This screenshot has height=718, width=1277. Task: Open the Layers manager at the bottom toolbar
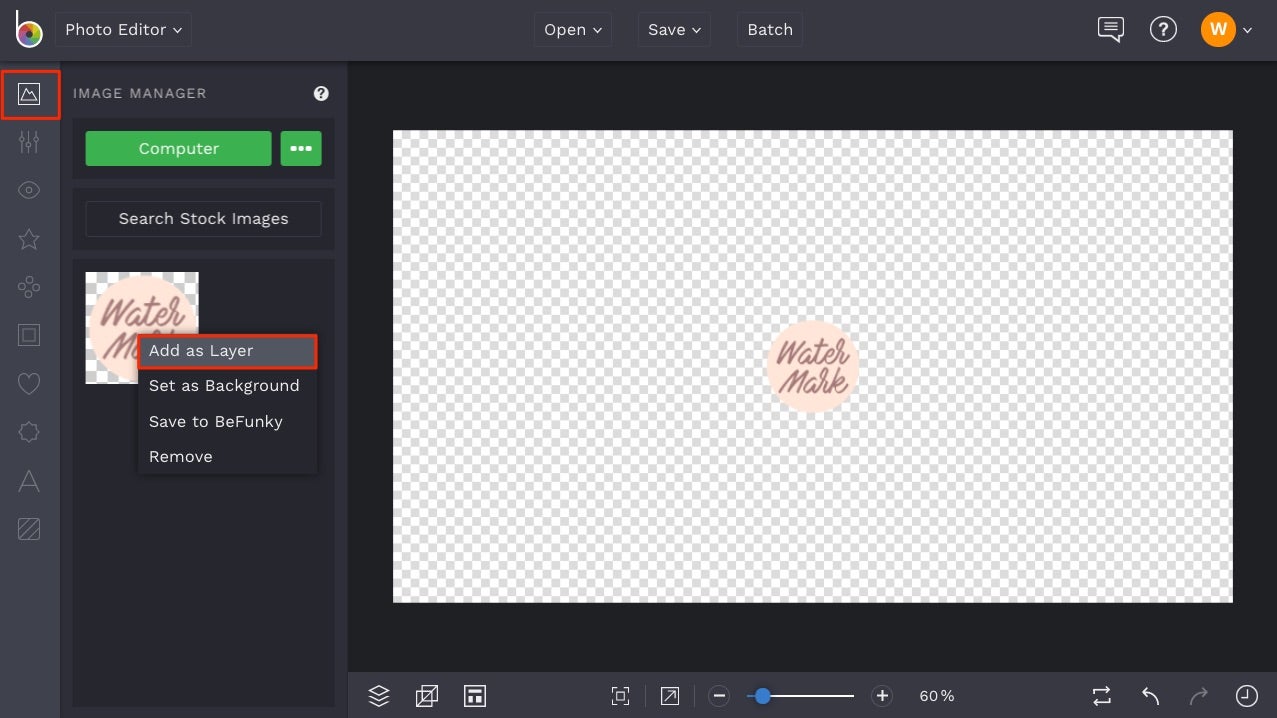[x=379, y=695]
